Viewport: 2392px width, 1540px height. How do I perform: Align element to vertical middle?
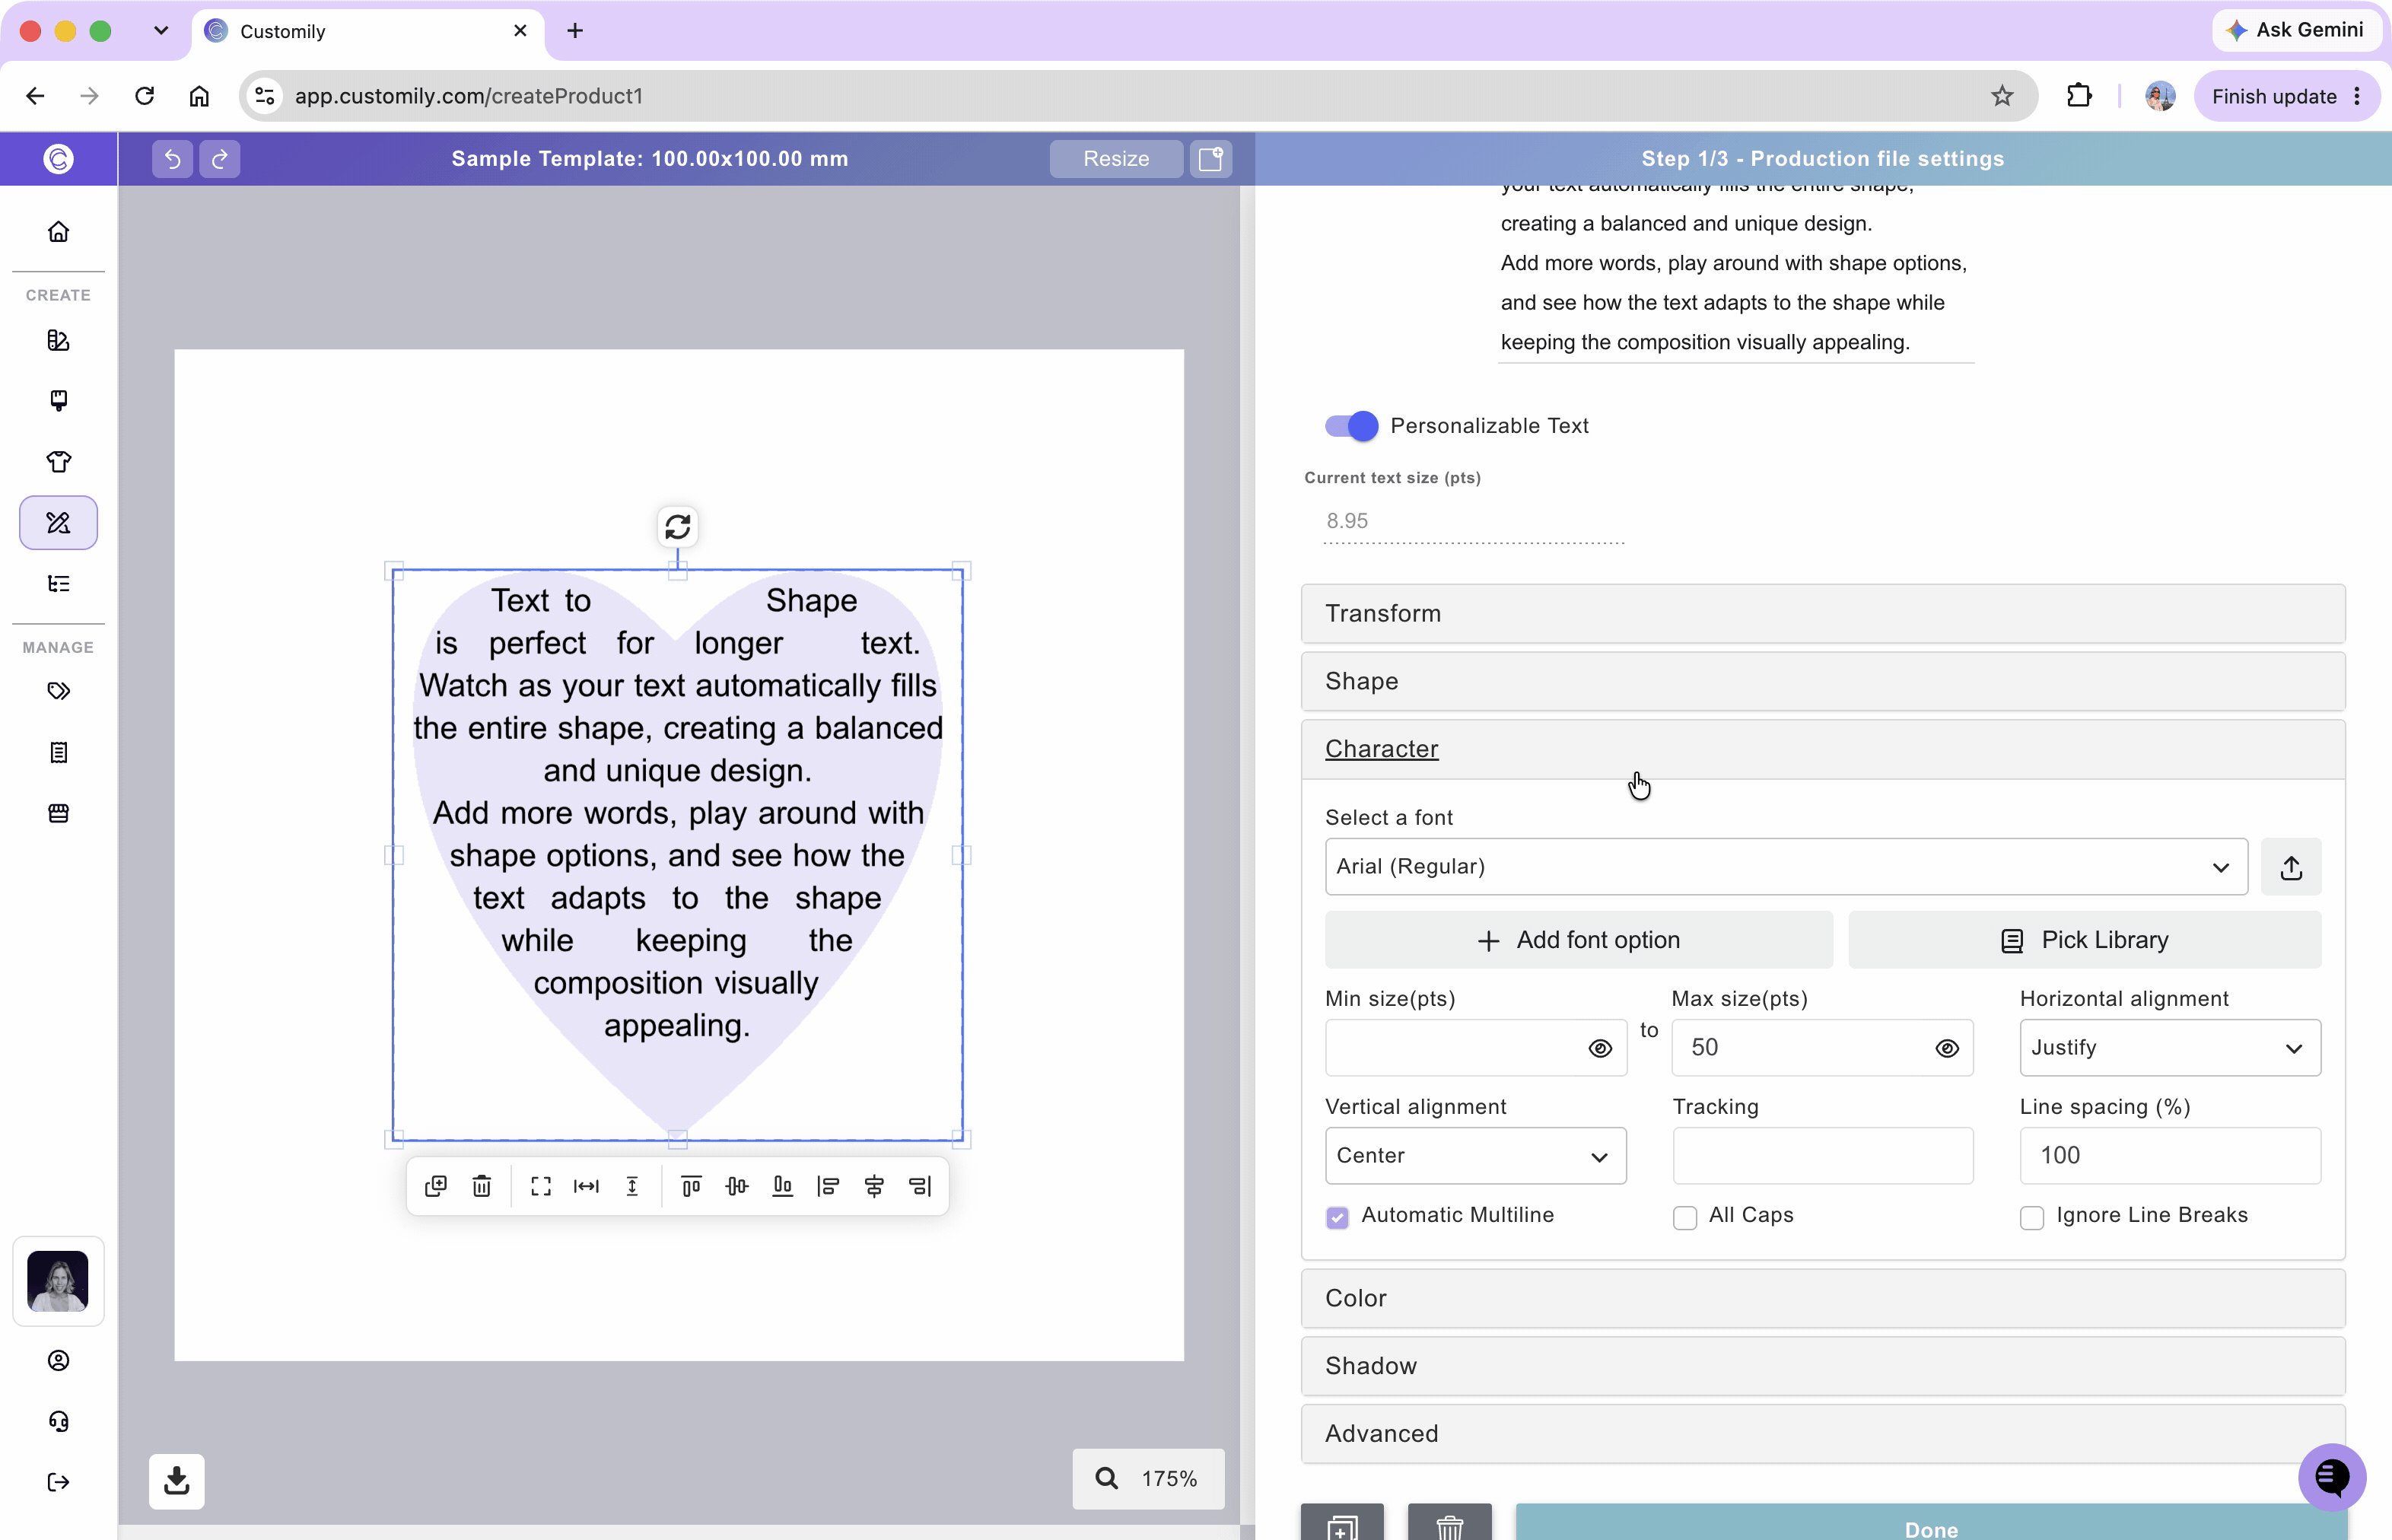pyautogui.click(x=737, y=1186)
